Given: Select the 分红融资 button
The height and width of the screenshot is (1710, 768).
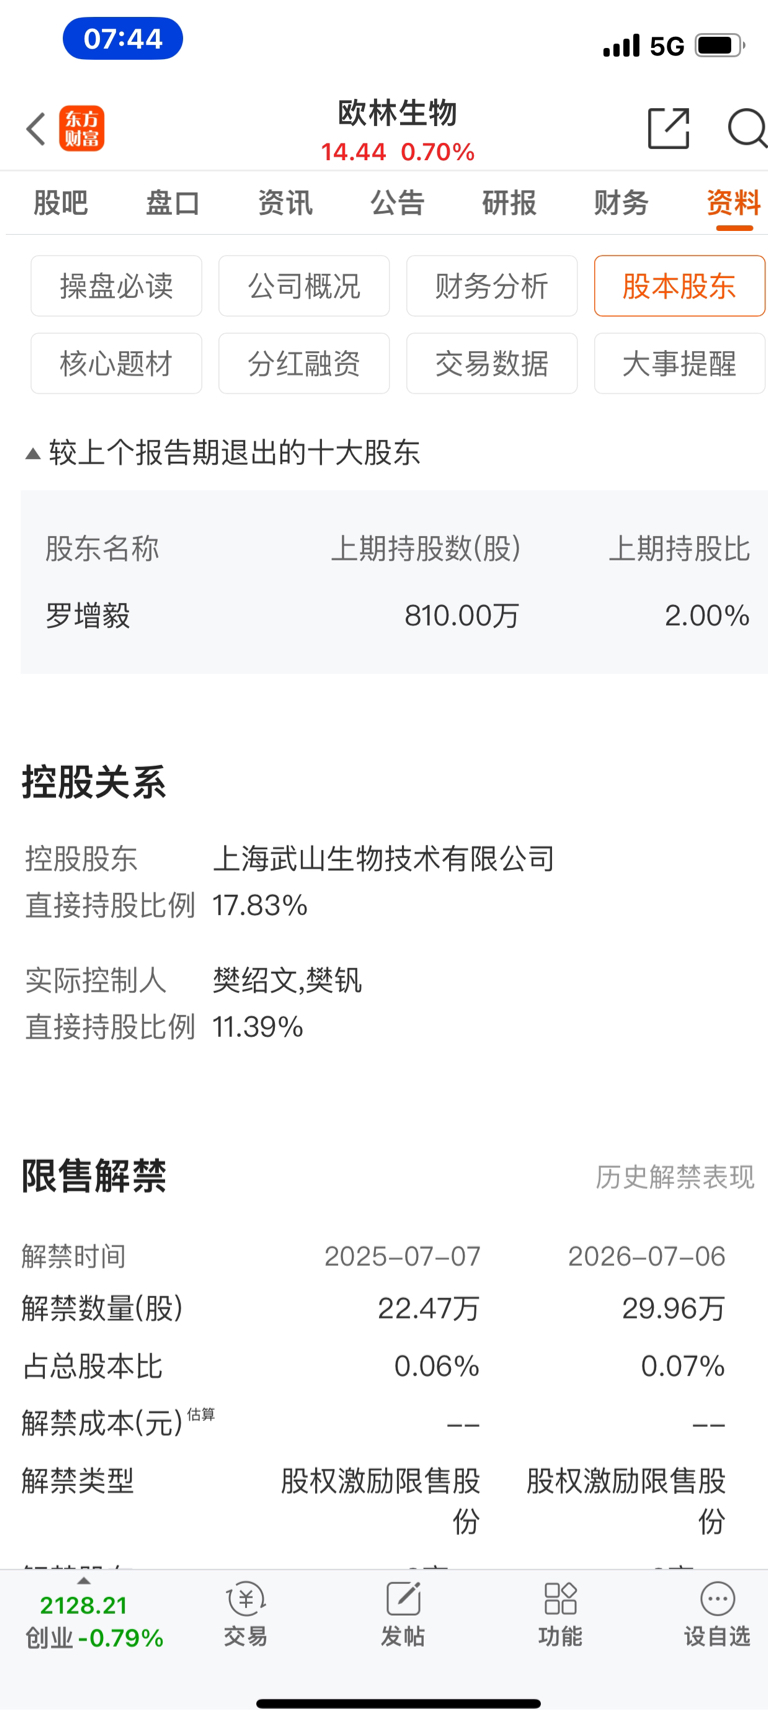Looking at the screenshot, I should tap(304, 363).
